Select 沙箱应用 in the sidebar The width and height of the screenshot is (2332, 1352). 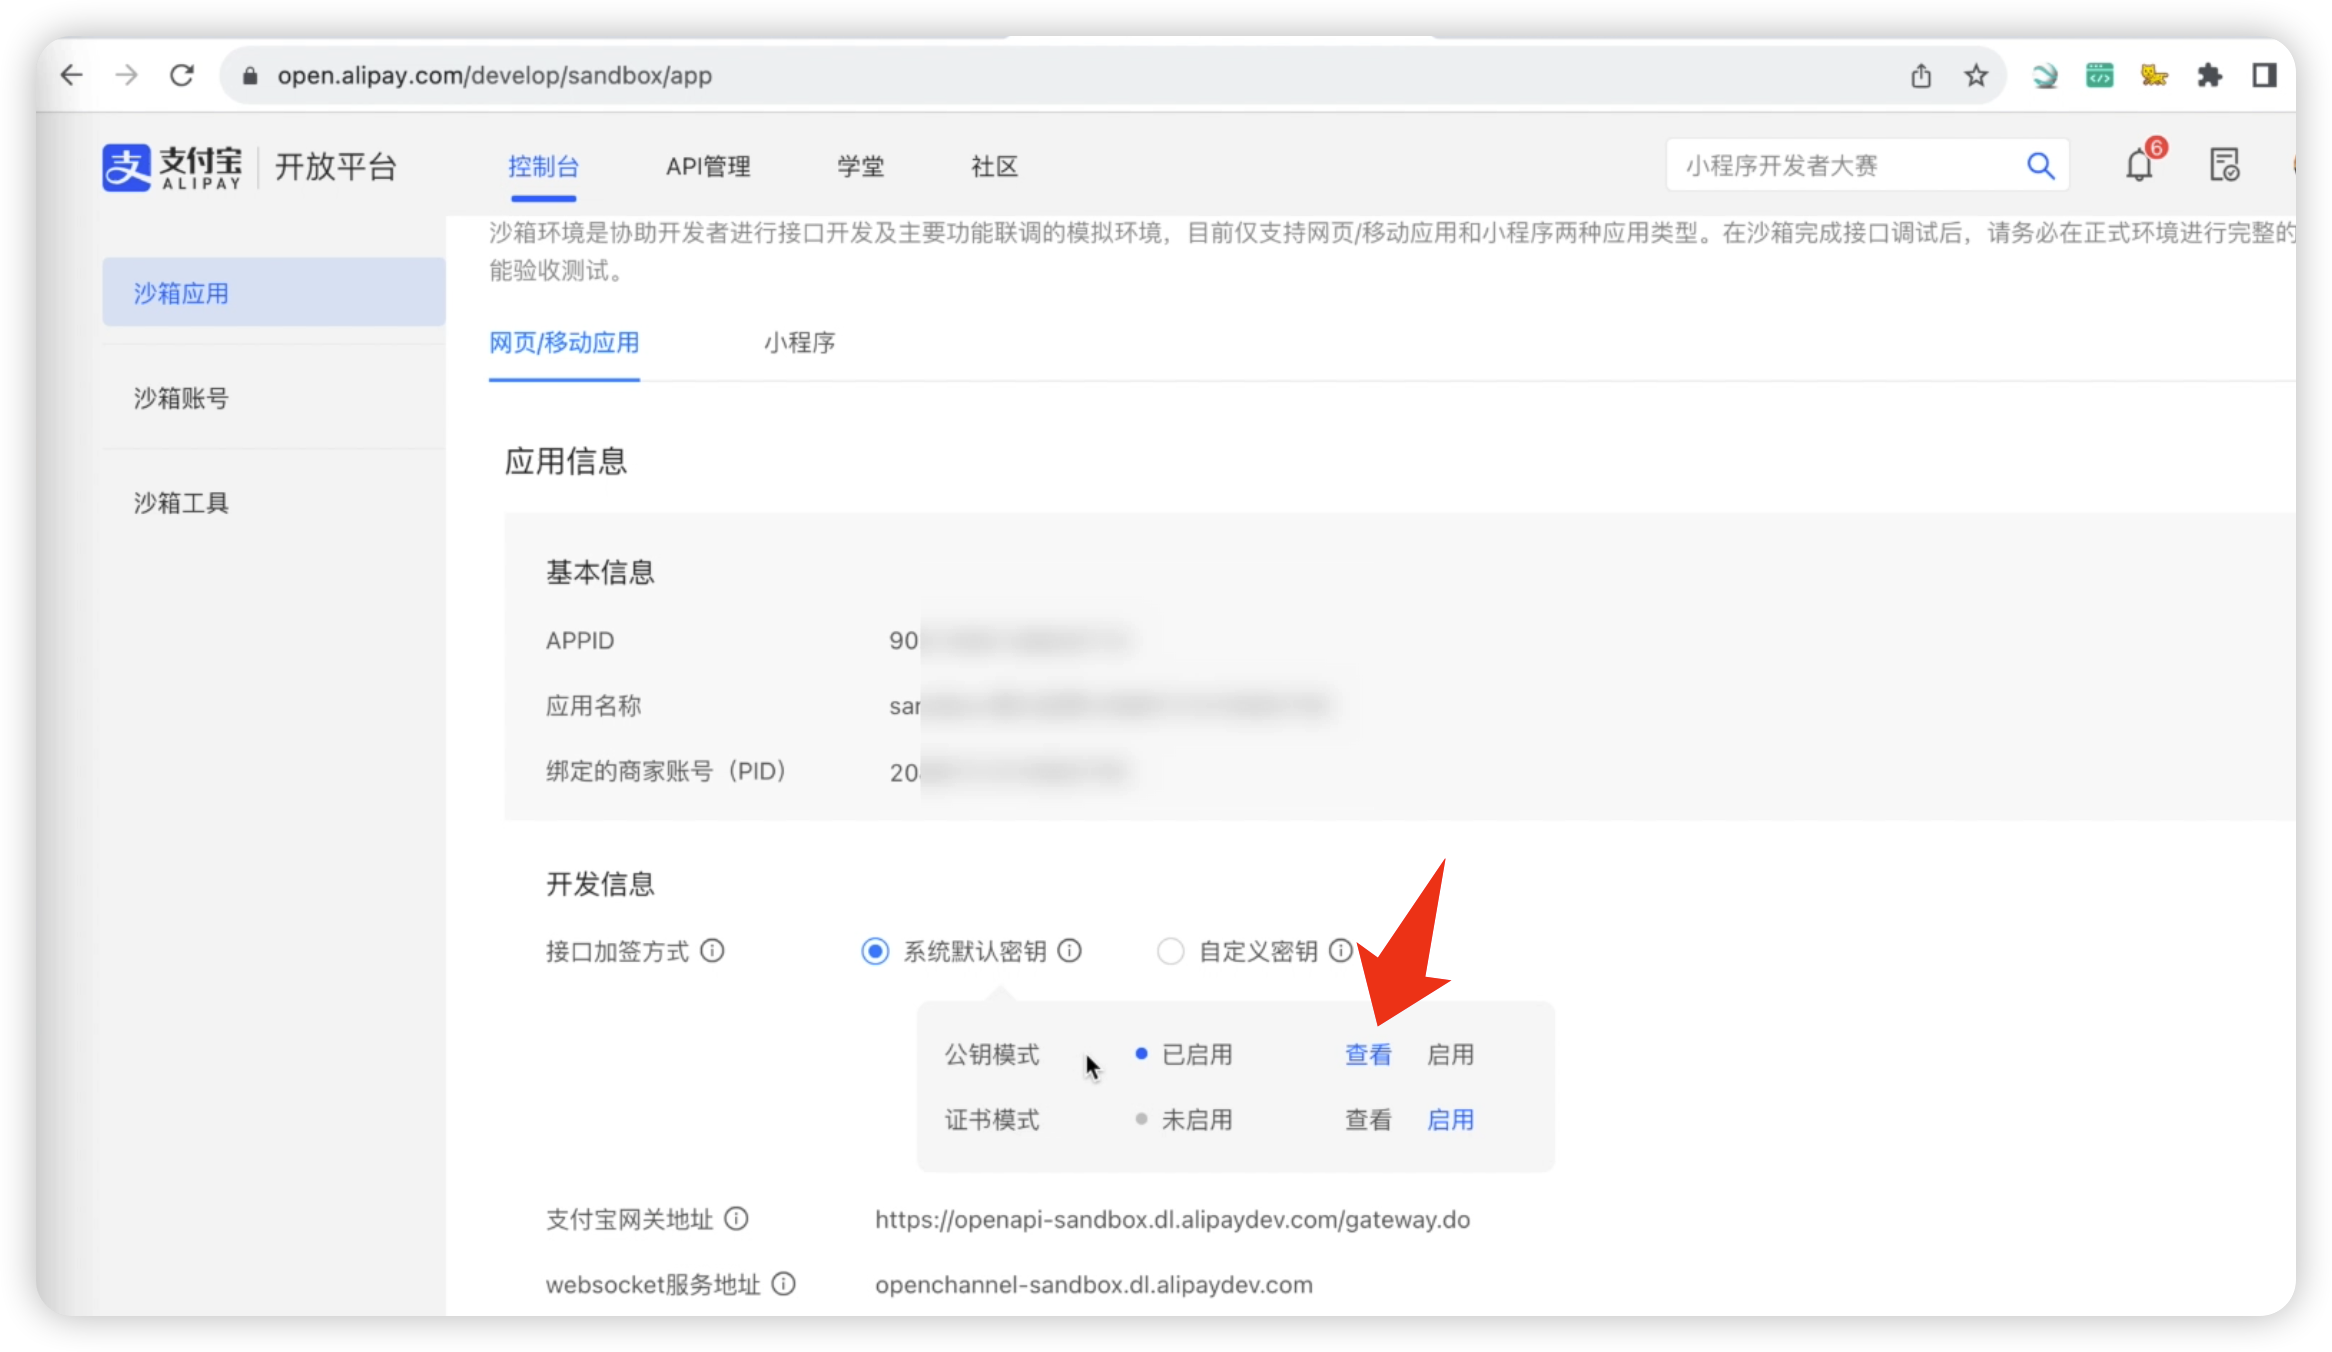pyautogui.click(x=273, y=292)
